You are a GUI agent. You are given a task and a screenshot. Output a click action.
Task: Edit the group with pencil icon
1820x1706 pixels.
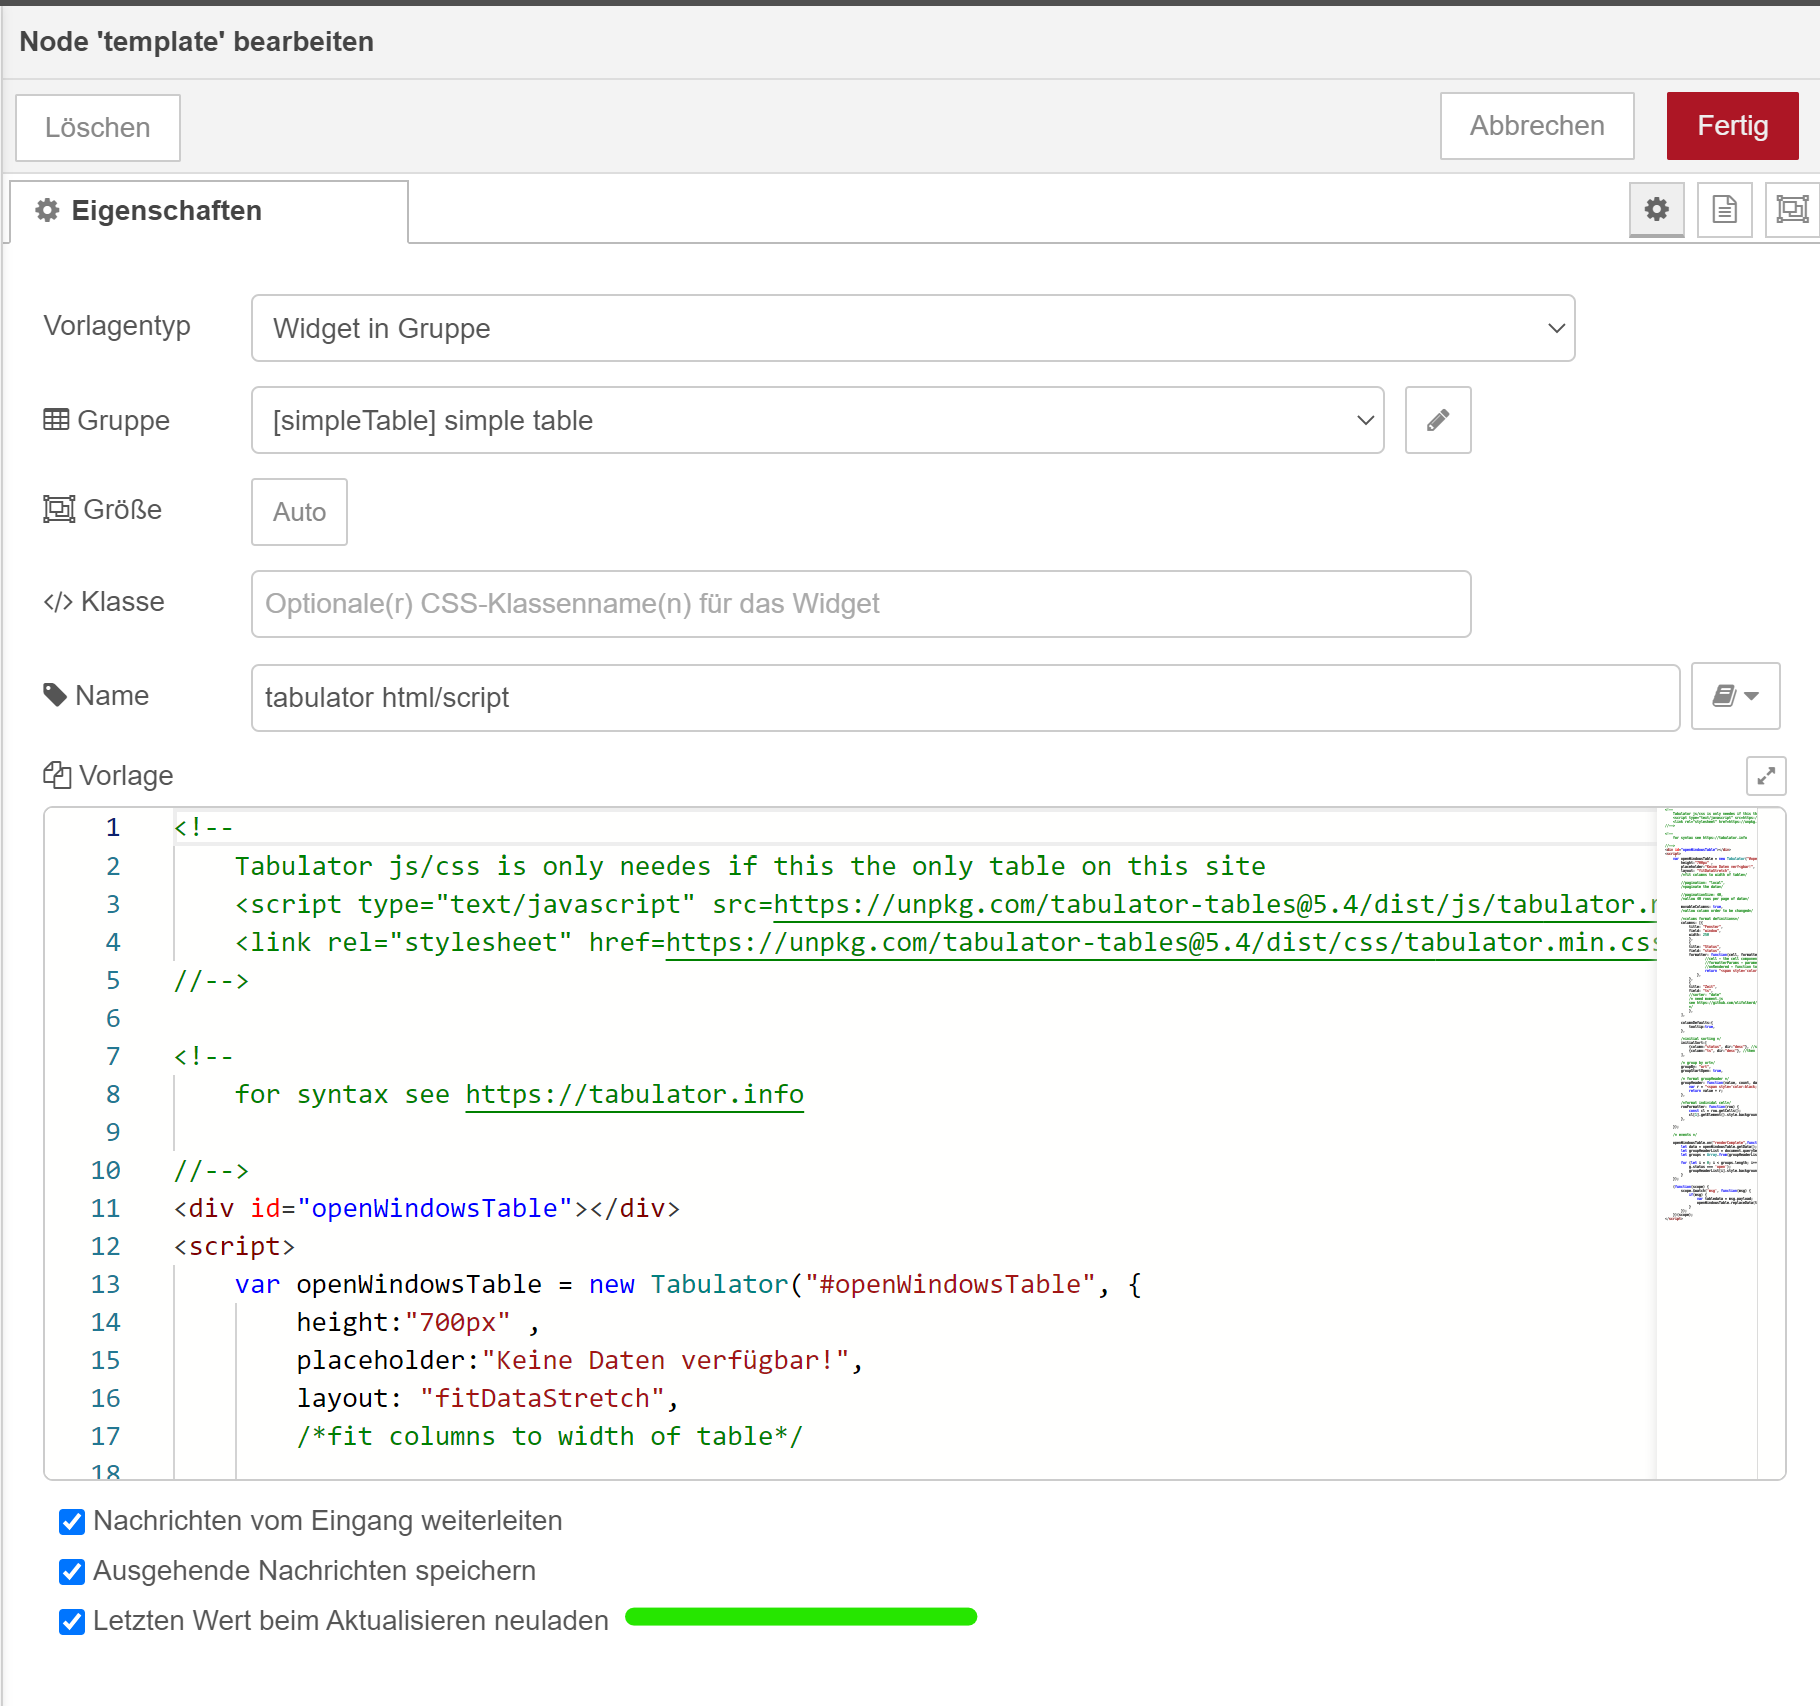[x=1438, y=420]
